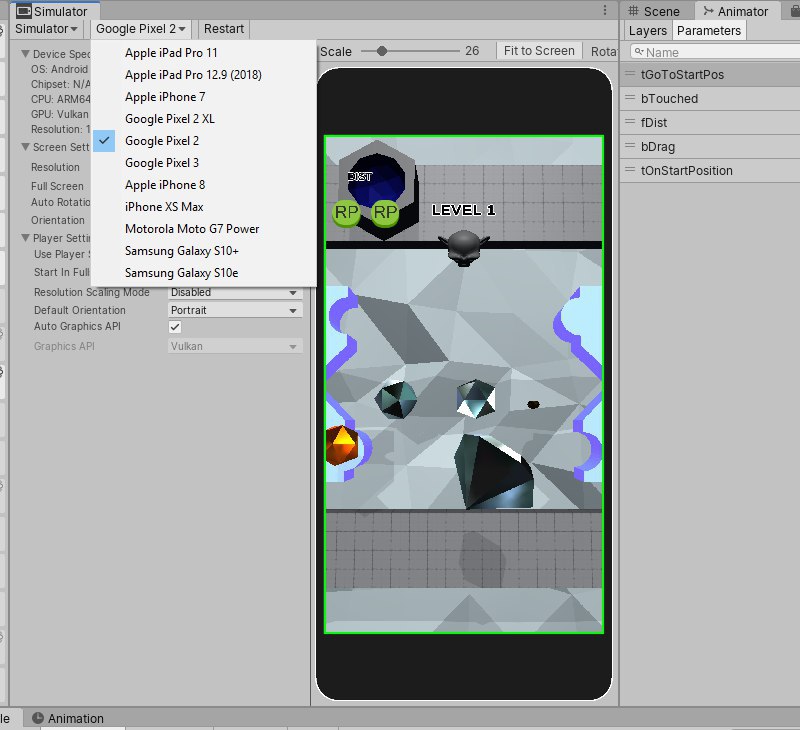Click the orange gem in game

tap(341, 446)
